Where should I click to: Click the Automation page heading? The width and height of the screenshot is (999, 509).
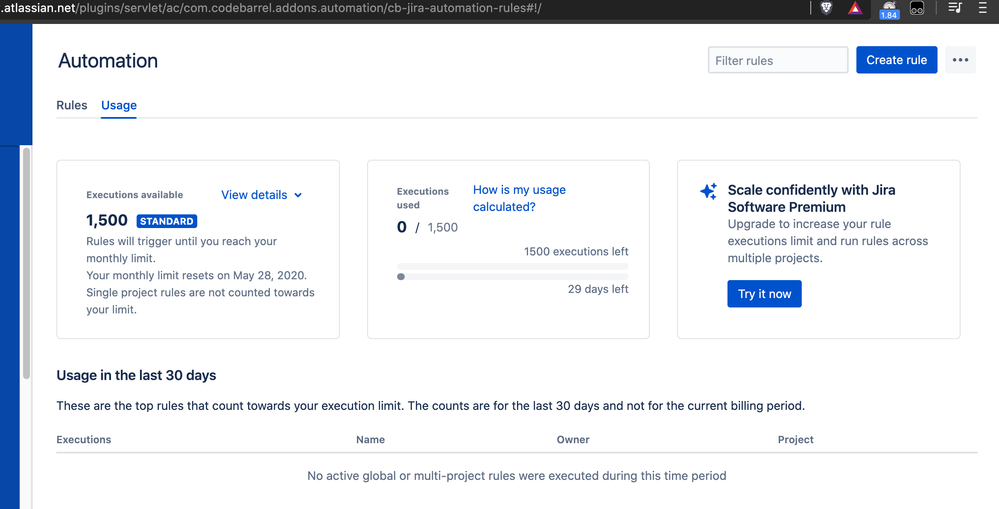[108, 61]
